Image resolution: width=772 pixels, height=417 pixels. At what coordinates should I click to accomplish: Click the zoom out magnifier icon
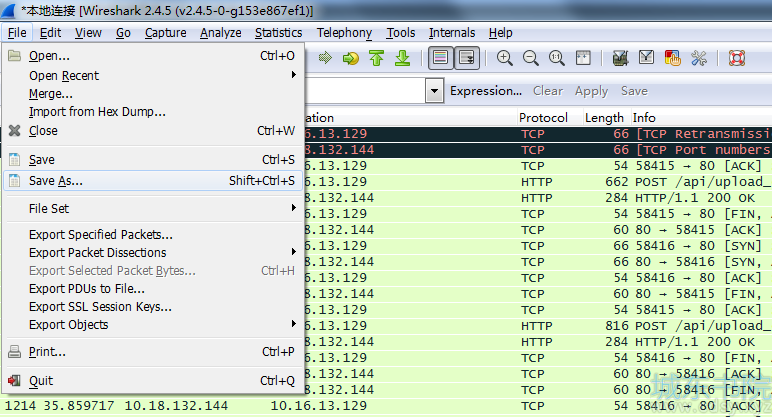[x=530, y=58]
